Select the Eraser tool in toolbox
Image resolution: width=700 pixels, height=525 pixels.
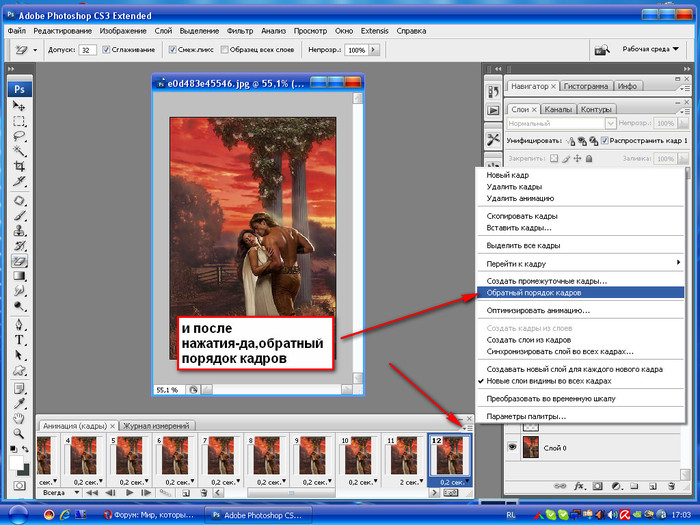[x=19, y=261]
